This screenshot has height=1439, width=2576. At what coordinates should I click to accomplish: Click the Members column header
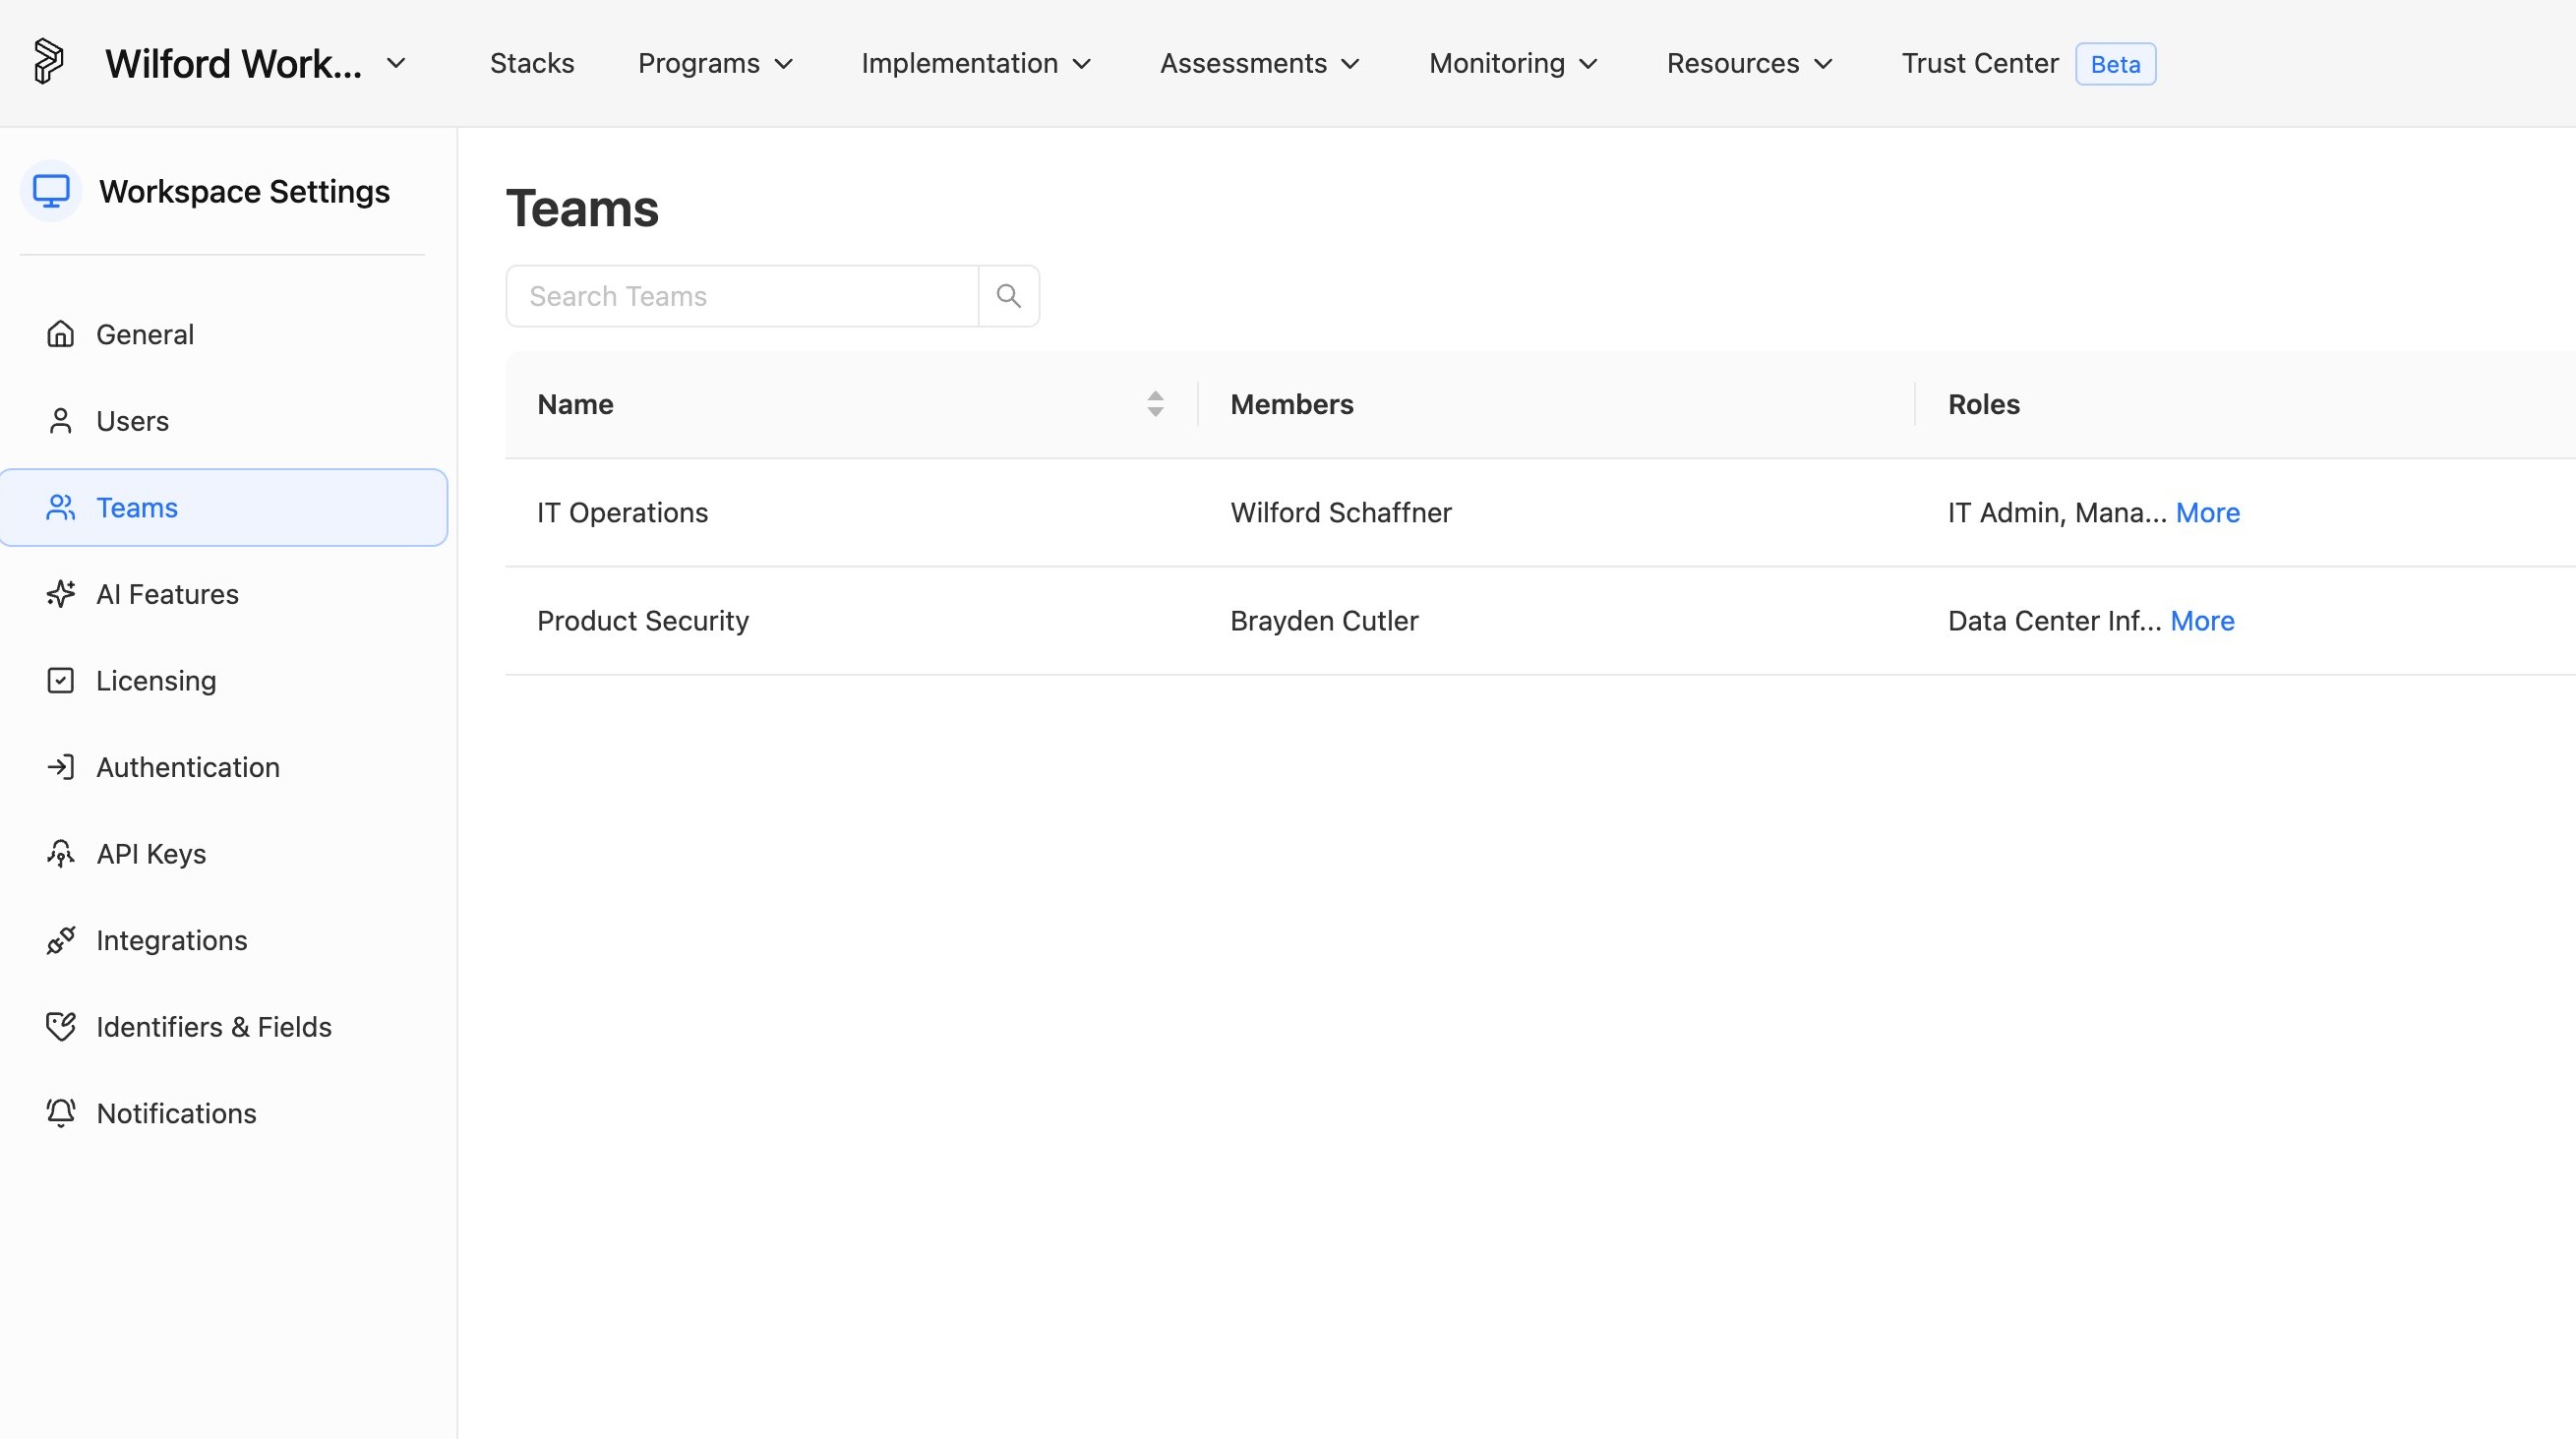pos(1291,404)
